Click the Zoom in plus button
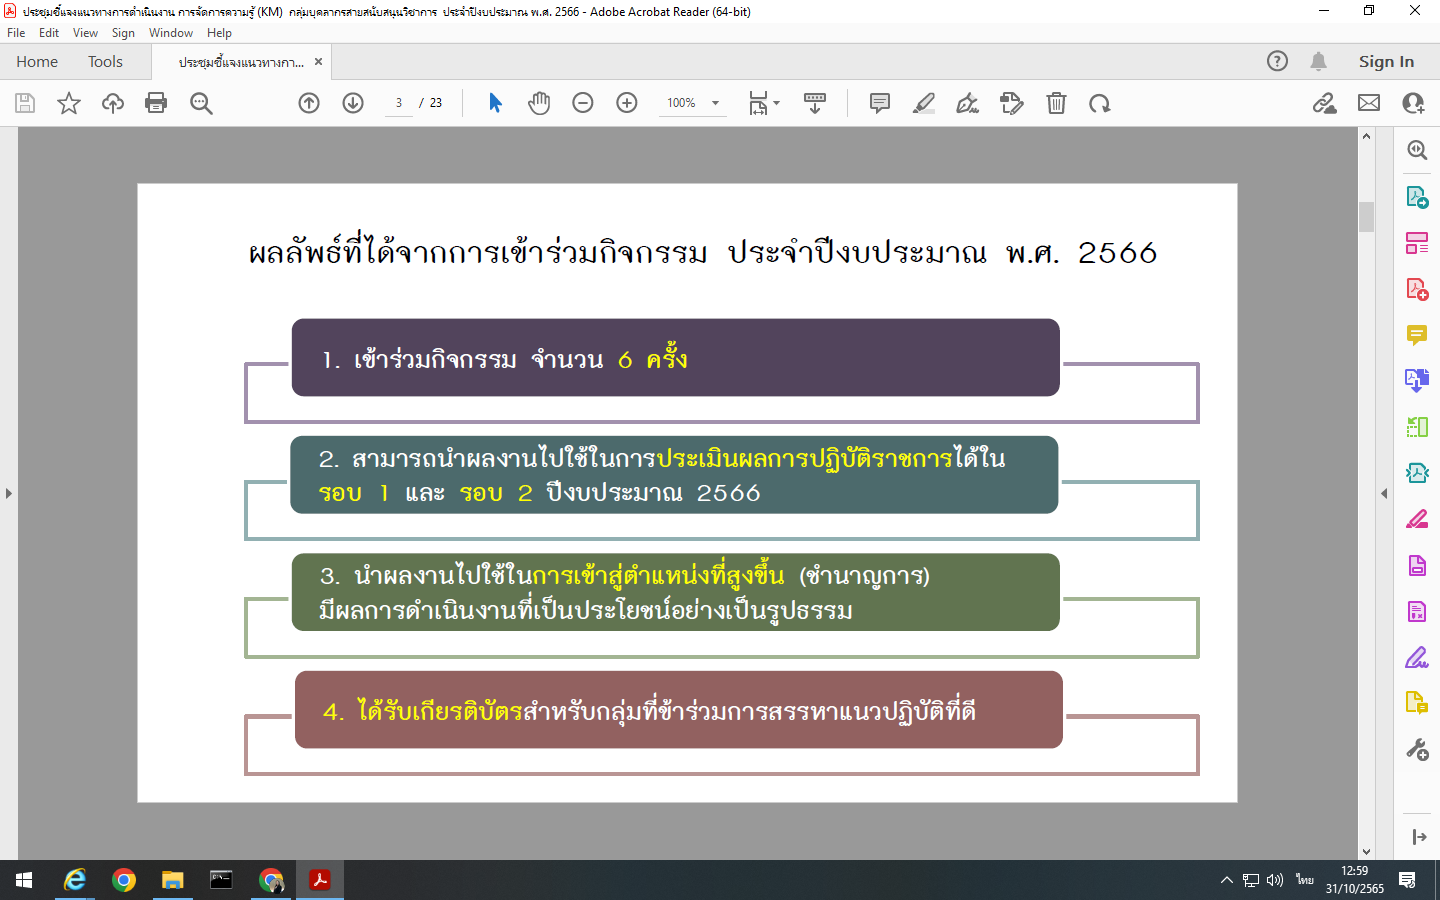1440x900 pixels. pyautogui.click(x=627, y=103)
